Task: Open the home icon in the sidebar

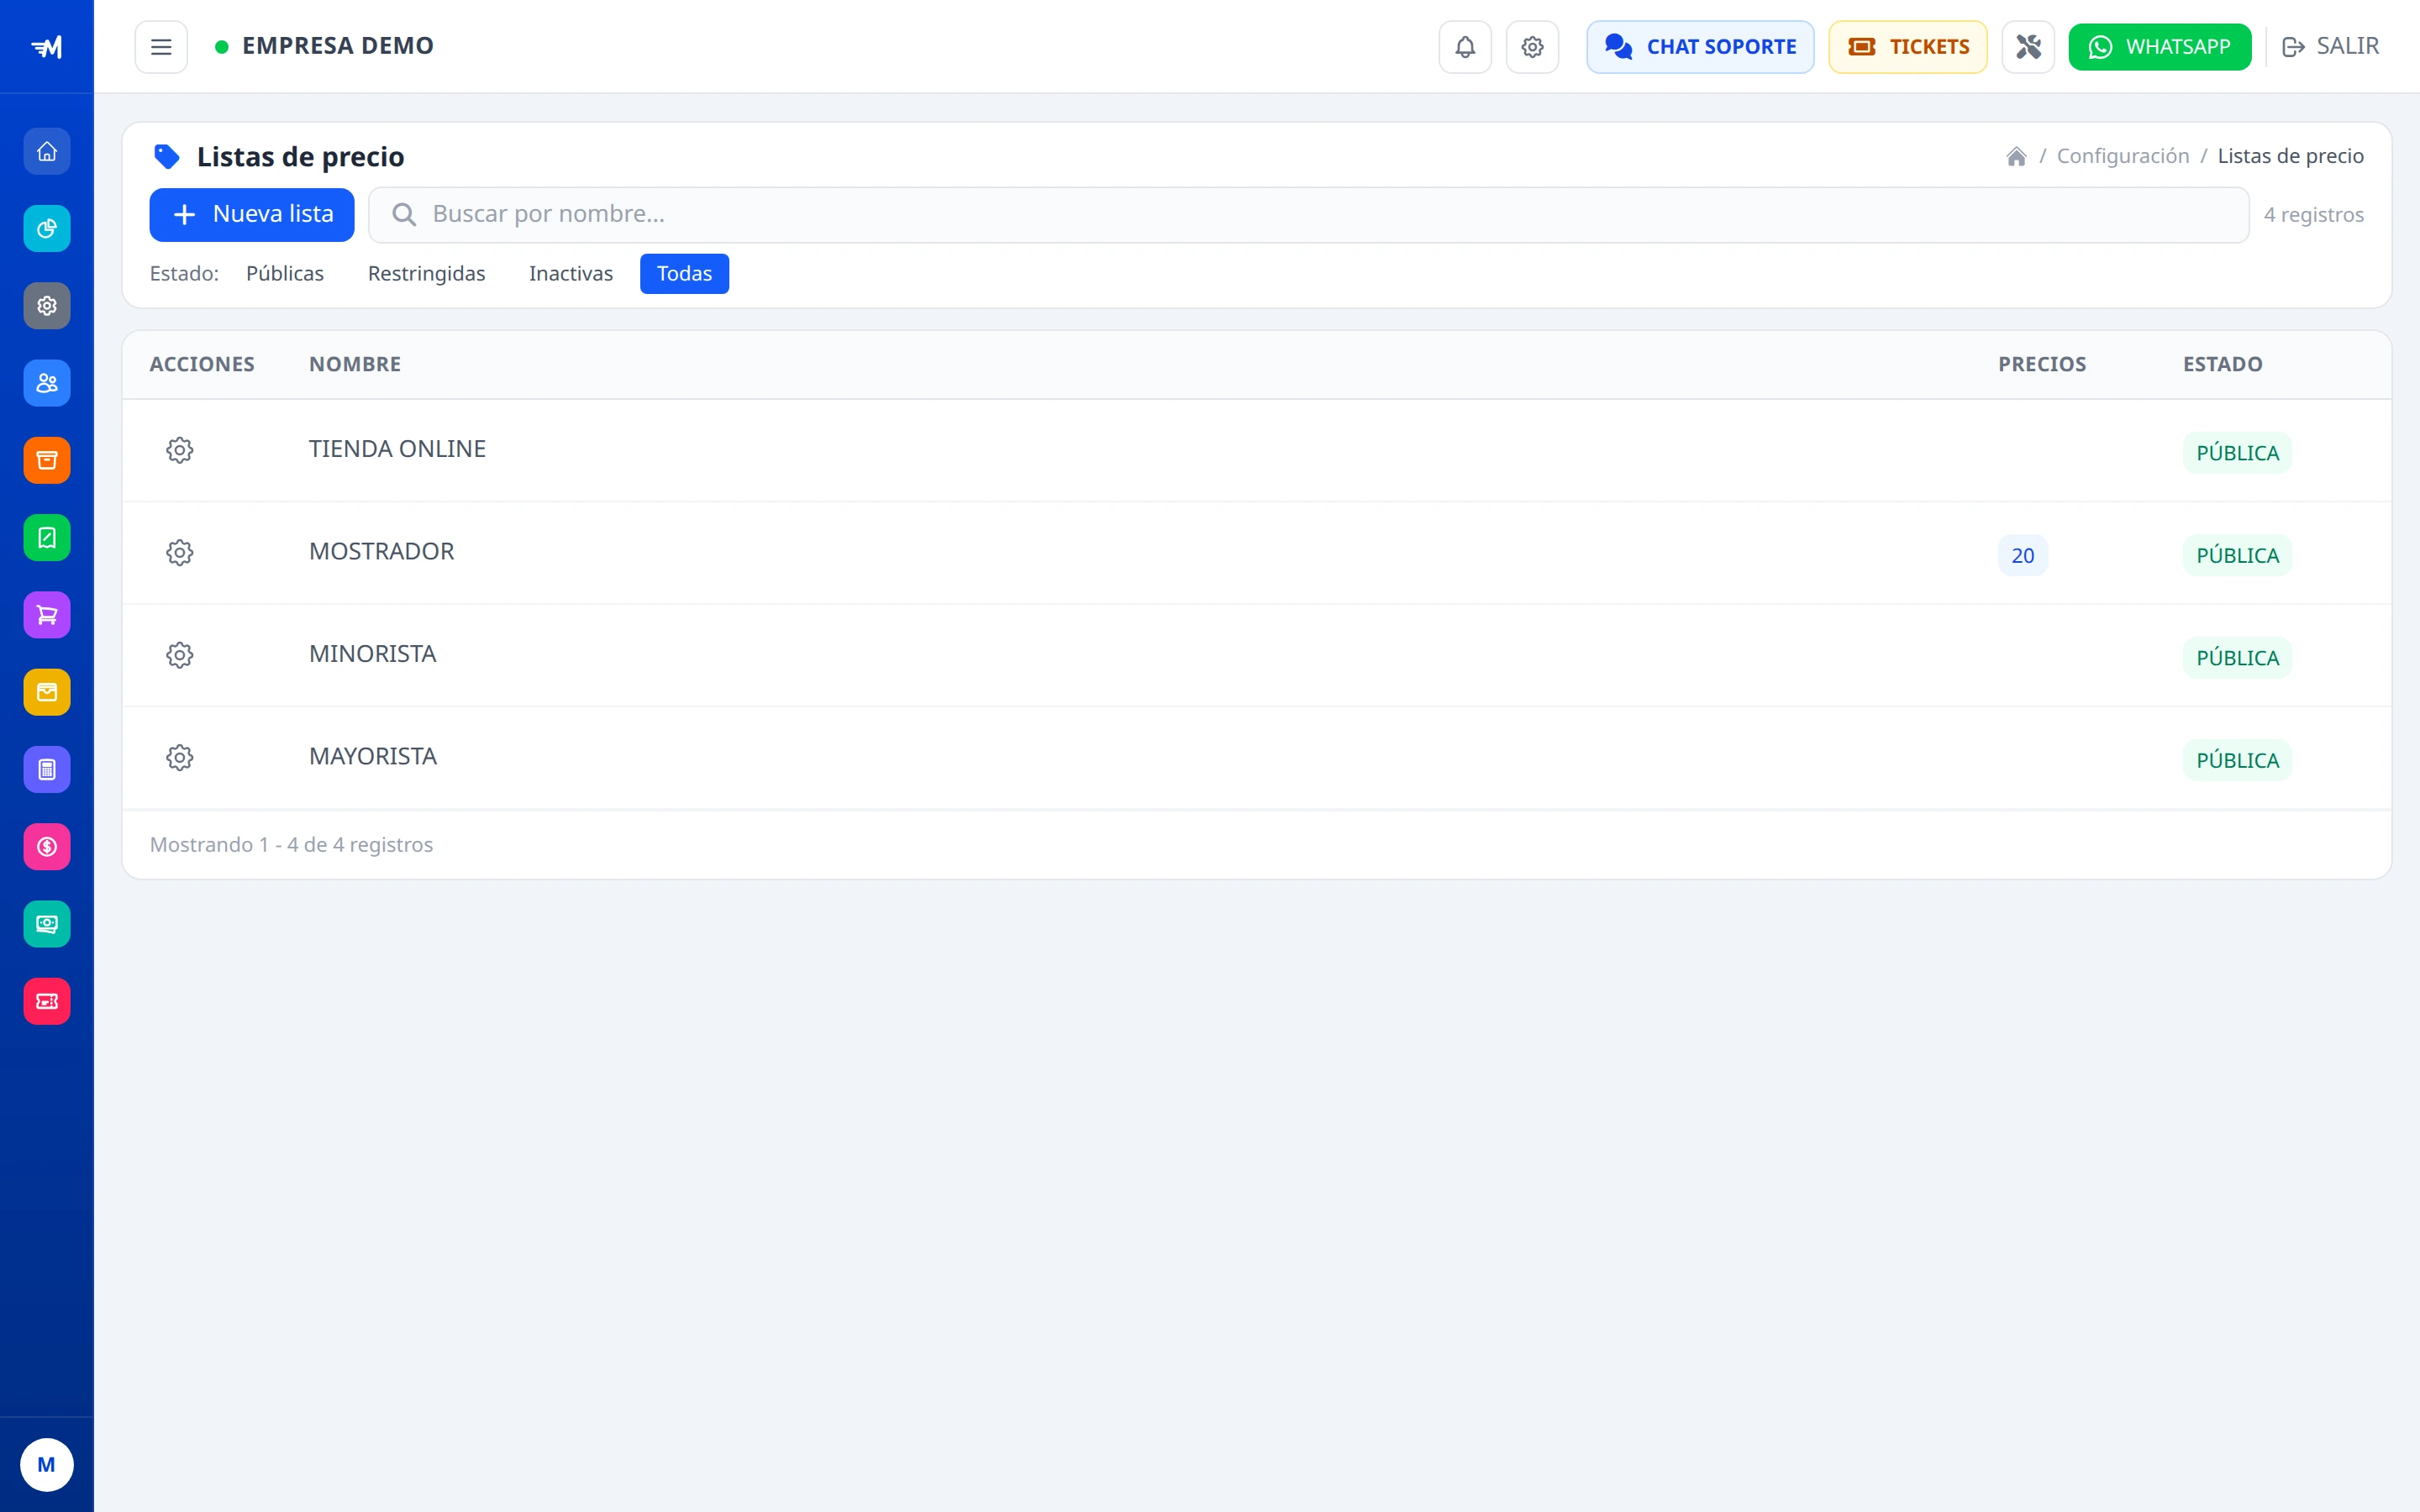Action: click(47, 152)
